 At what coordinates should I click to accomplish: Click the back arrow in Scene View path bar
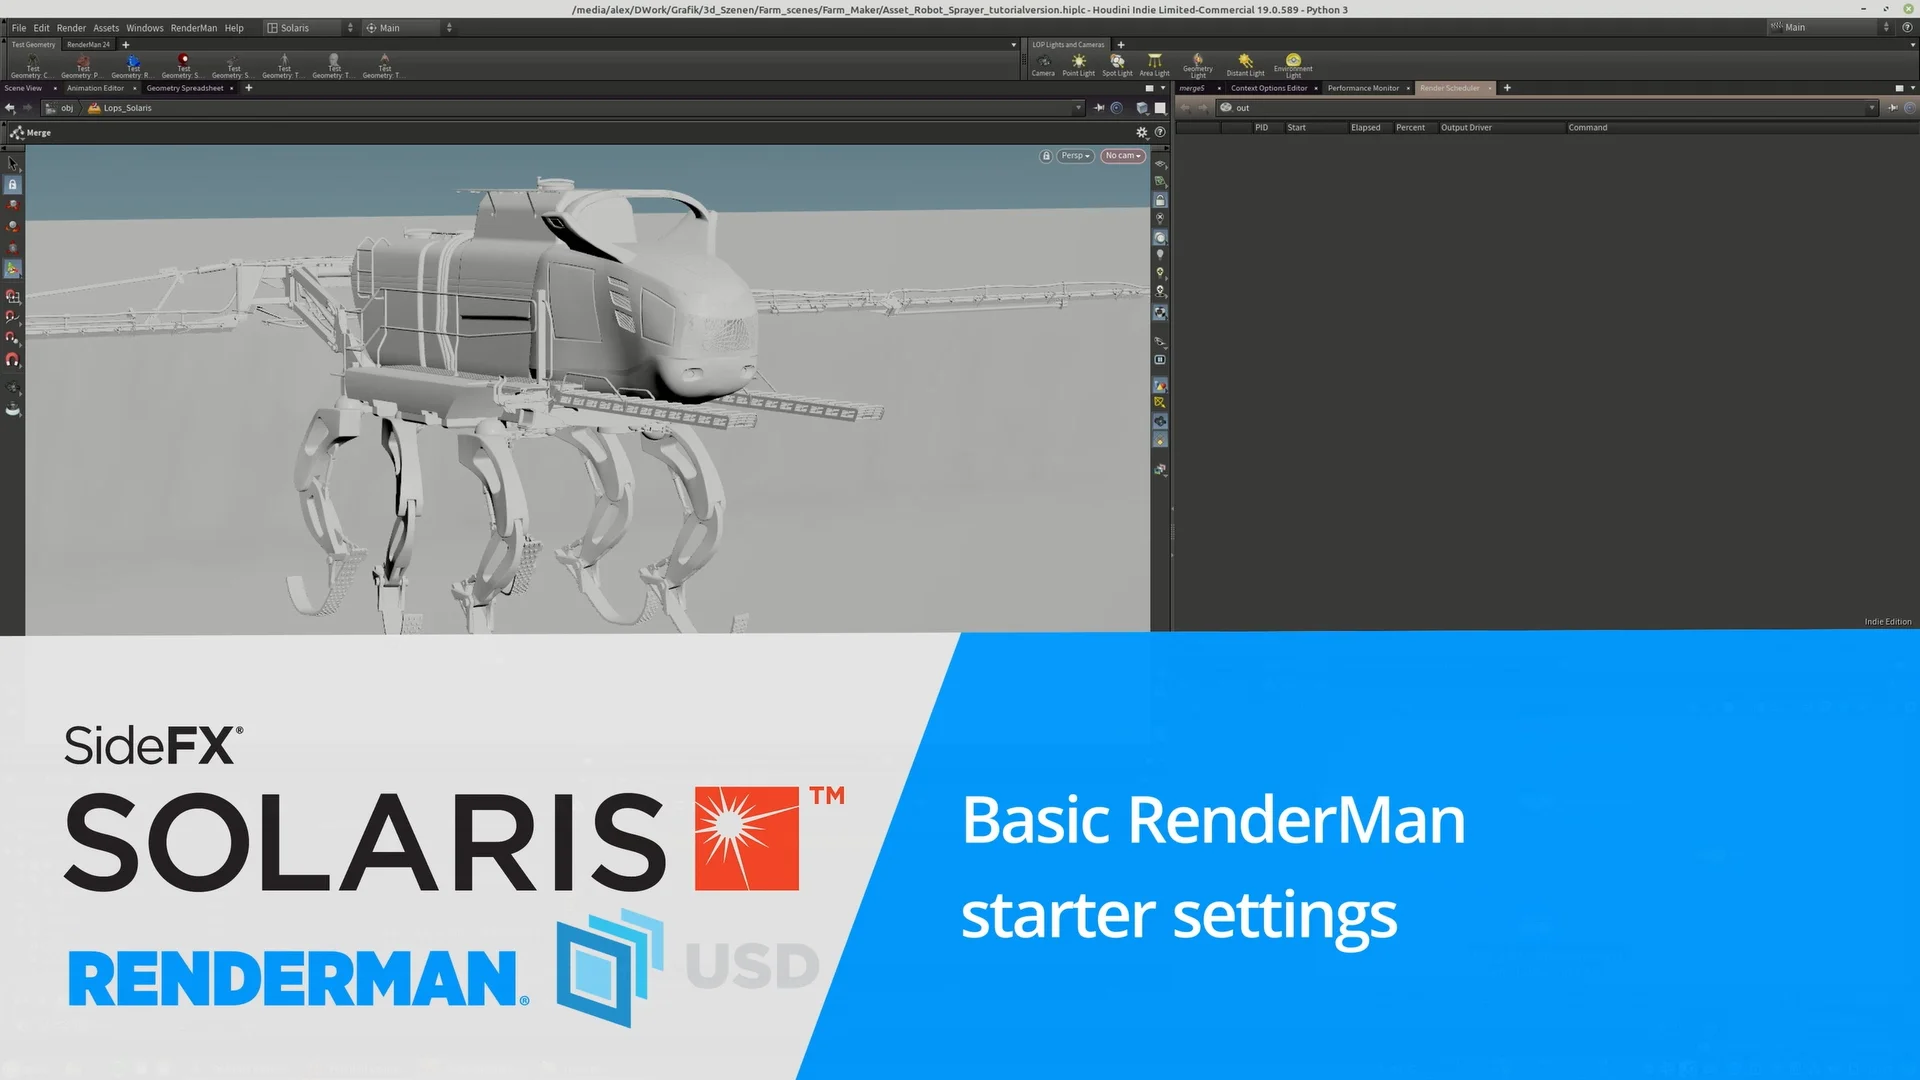coord(10,108)
